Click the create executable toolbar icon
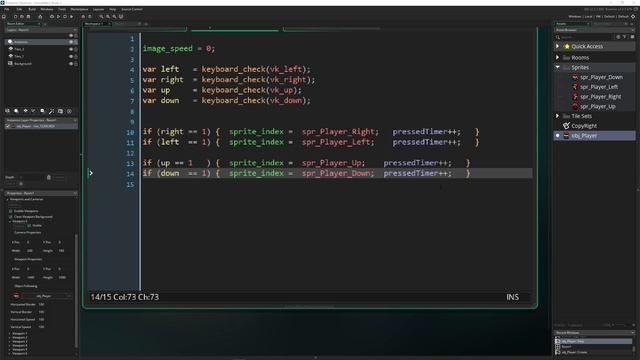The width and height of the screenshot is (640, 360). pyautogui.click(x=40, y=16)
